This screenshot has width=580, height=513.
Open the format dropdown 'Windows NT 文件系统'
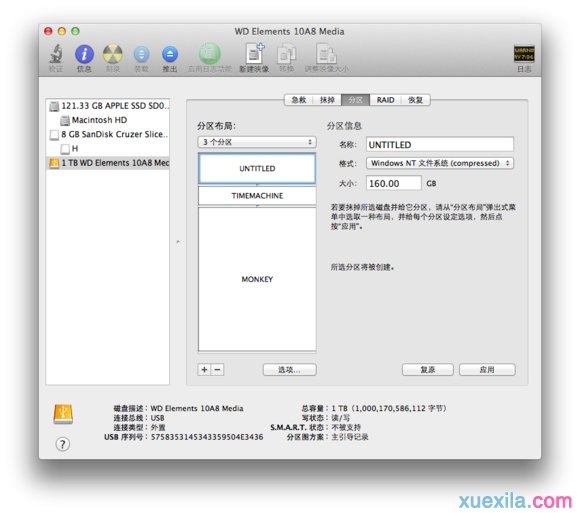point(440,163)
